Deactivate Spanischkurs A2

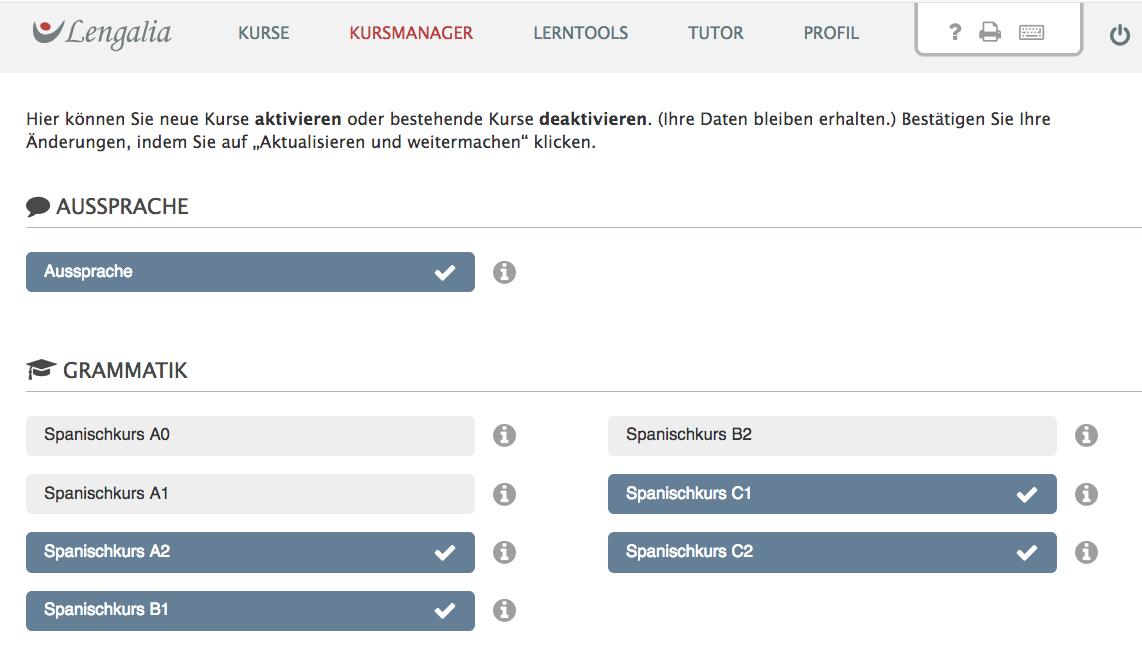pyautogui.click(x=250, y=552)
